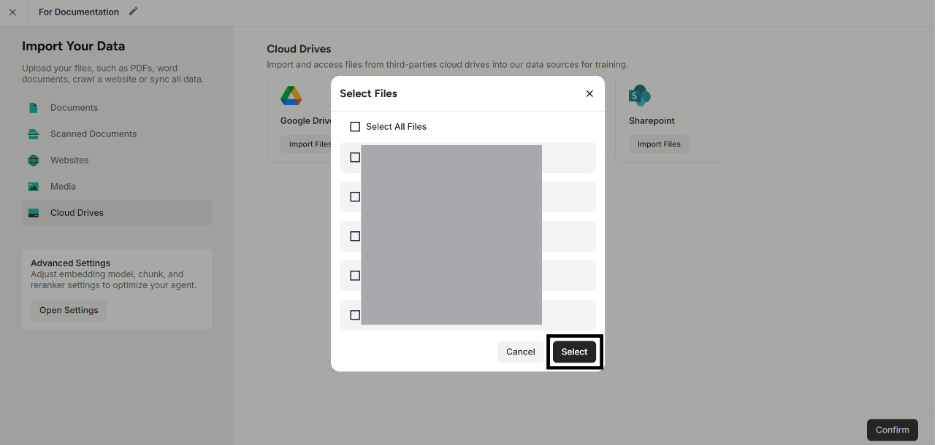
Task: Click the For Documentation title
Action: click(x=79, y=12)
